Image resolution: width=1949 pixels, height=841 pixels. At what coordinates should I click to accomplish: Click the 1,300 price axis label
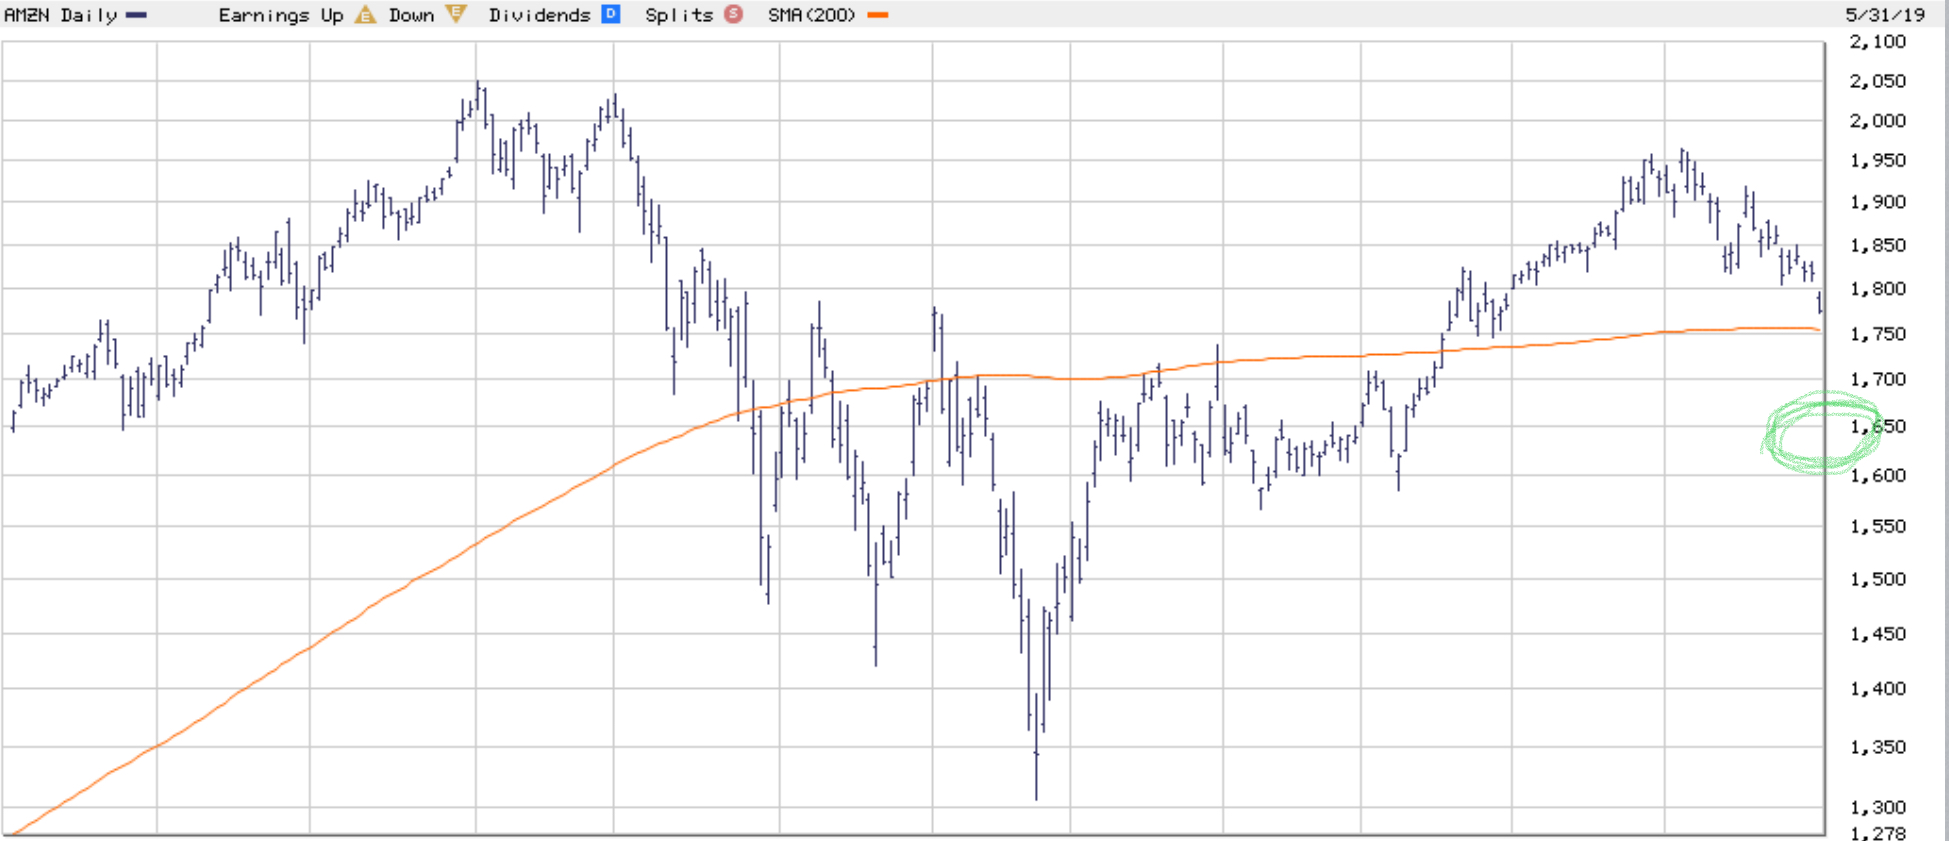[1878, 808]
